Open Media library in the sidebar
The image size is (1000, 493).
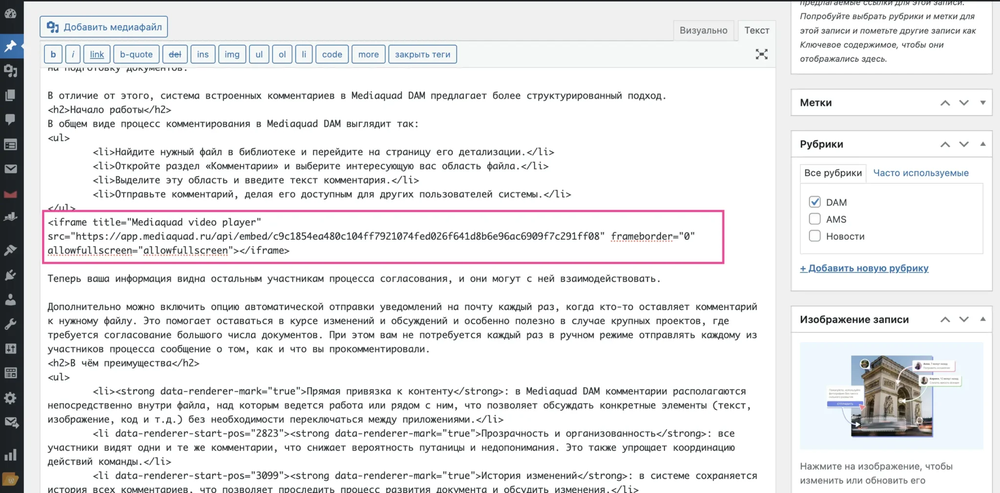pyautogui.click(x=11, y=71)
